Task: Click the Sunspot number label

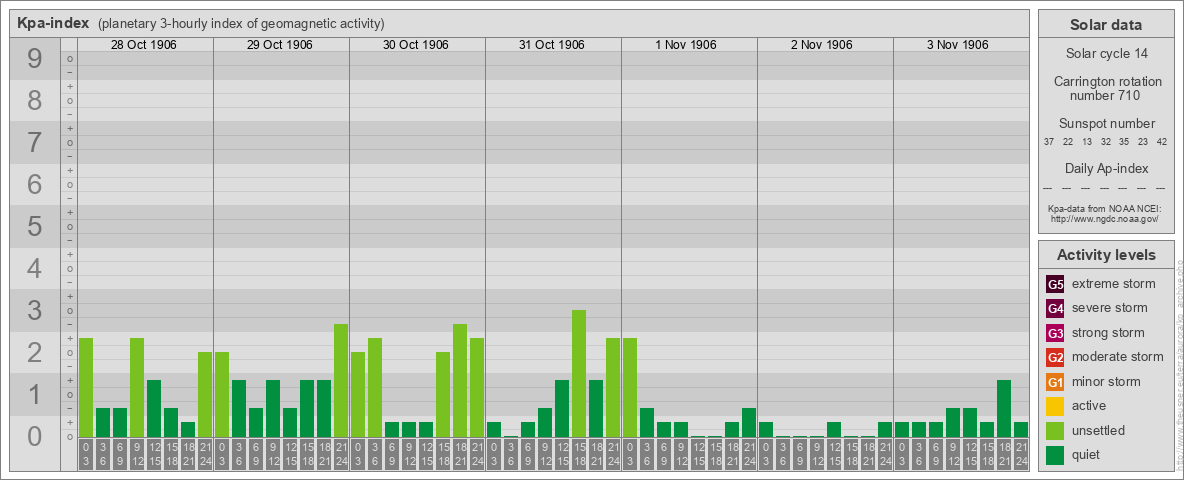Action: 1106,124
